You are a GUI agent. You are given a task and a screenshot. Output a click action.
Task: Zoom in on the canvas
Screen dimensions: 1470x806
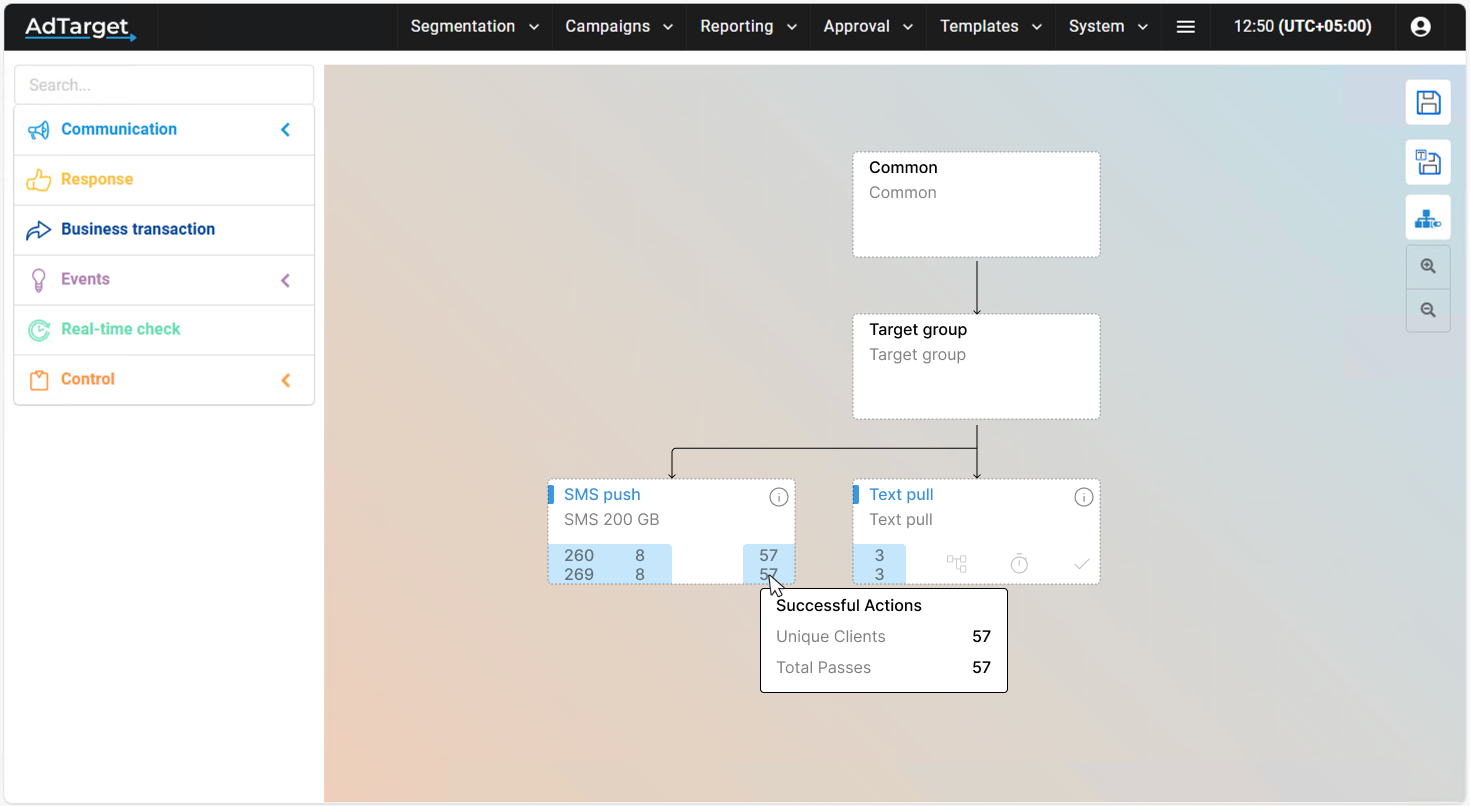[1428, 267]
